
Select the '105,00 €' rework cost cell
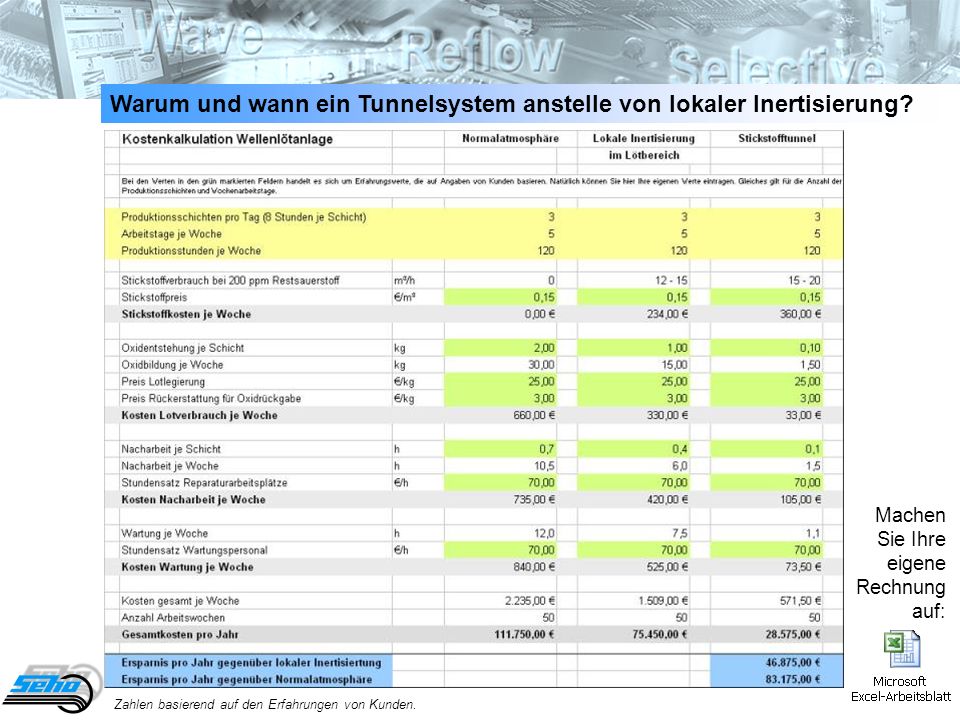coord(800,500)
